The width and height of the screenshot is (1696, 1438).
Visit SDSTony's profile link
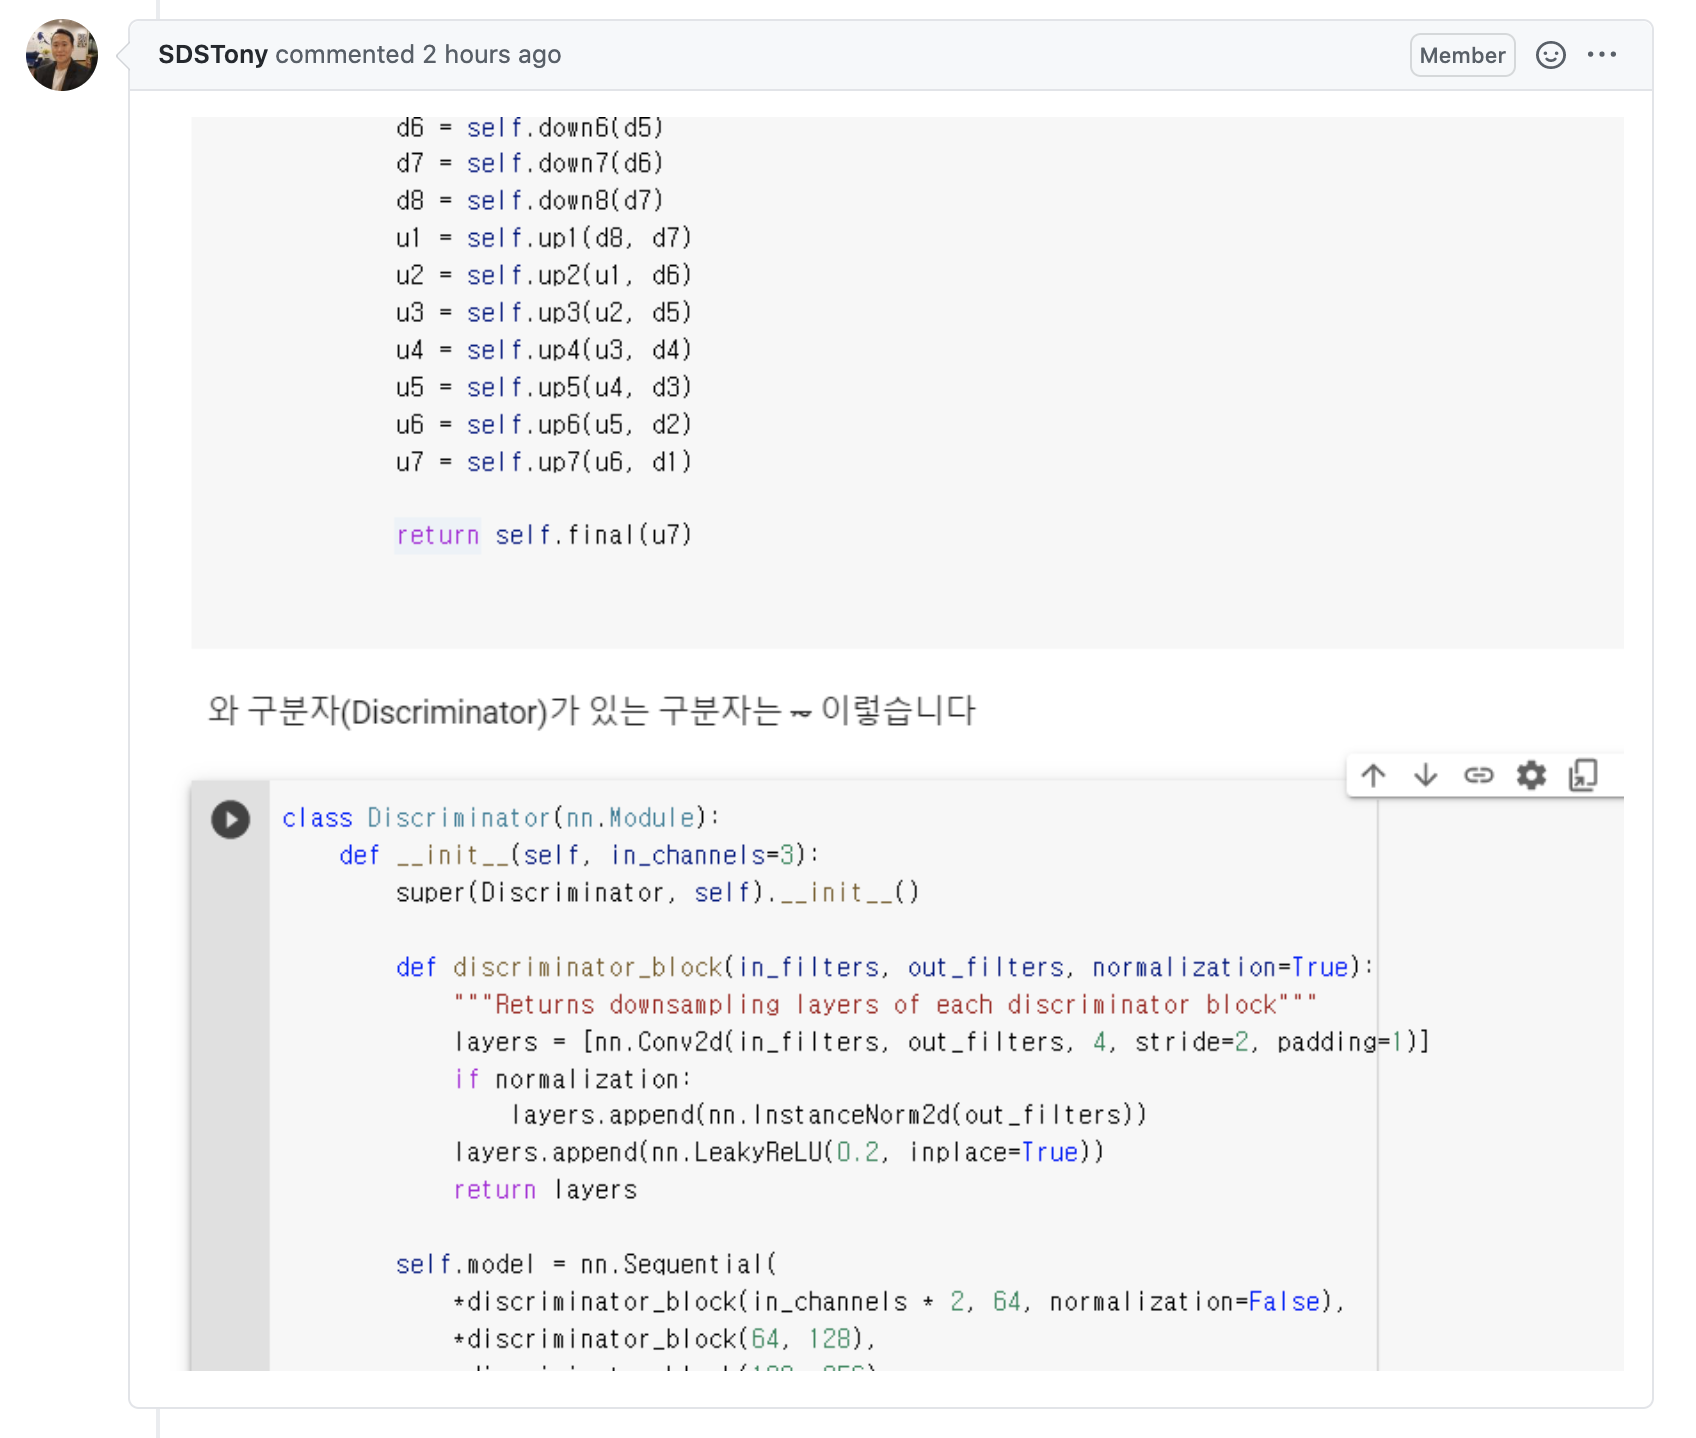point(212,54)
